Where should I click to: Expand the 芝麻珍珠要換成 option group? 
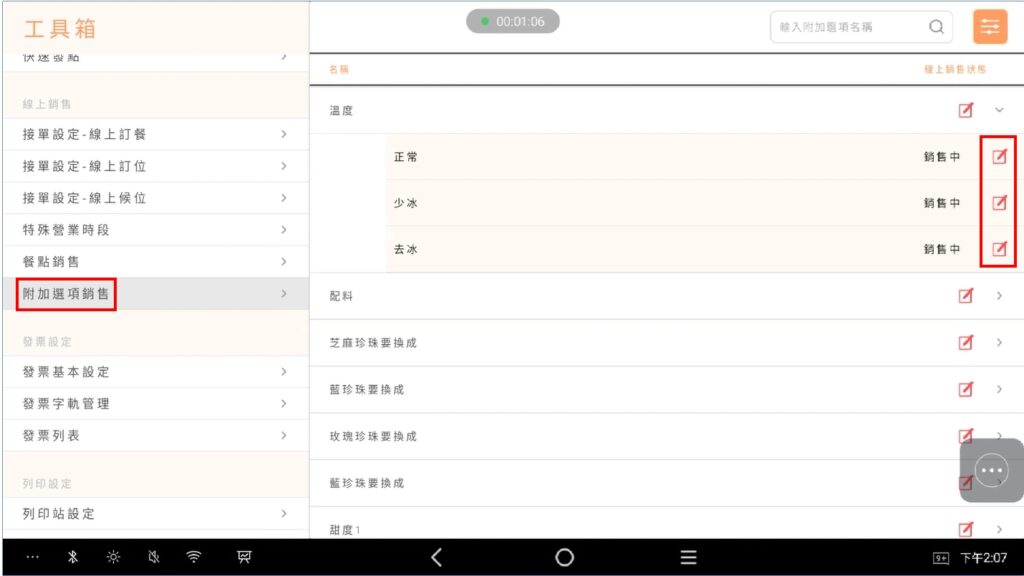click(x=998, y=342)
